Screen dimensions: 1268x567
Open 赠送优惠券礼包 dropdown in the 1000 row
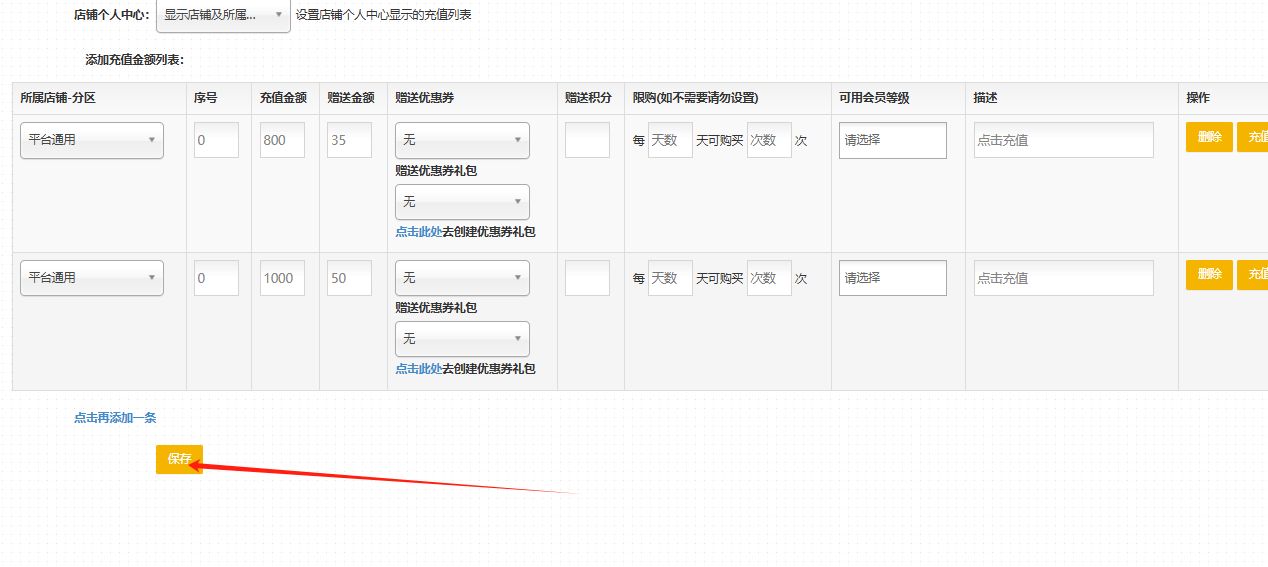462,339
